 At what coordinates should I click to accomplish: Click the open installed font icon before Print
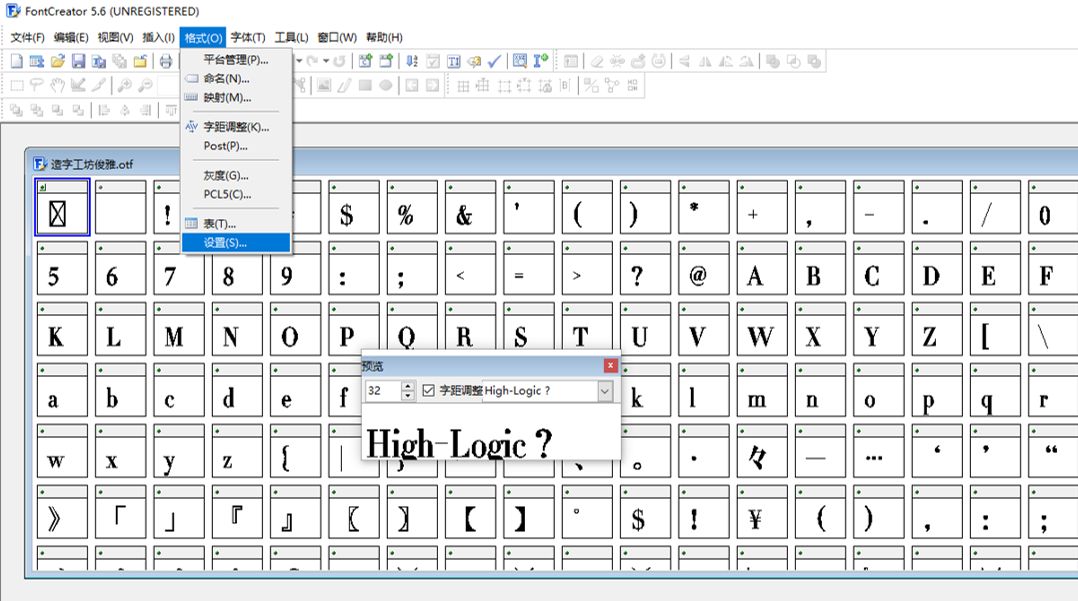[140, 61]
